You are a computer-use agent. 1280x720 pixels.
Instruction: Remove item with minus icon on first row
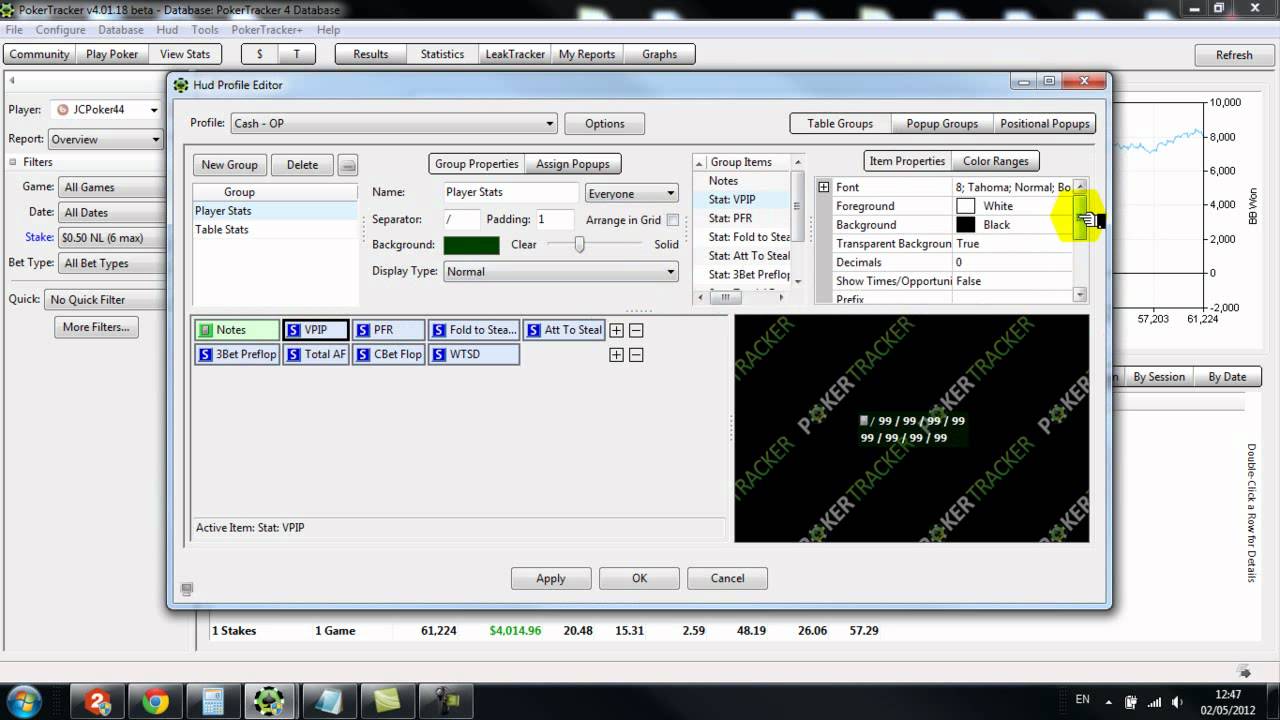point(636,330)
